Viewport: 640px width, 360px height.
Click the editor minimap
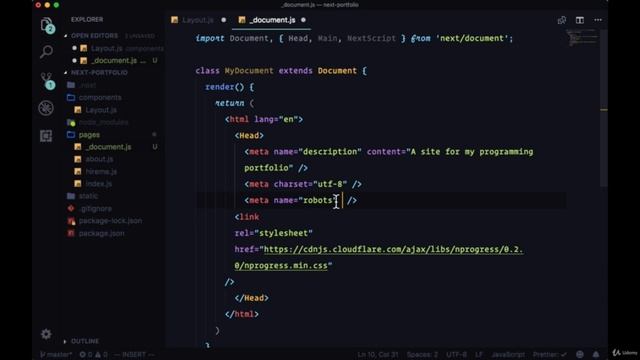[x=582, y=38]
